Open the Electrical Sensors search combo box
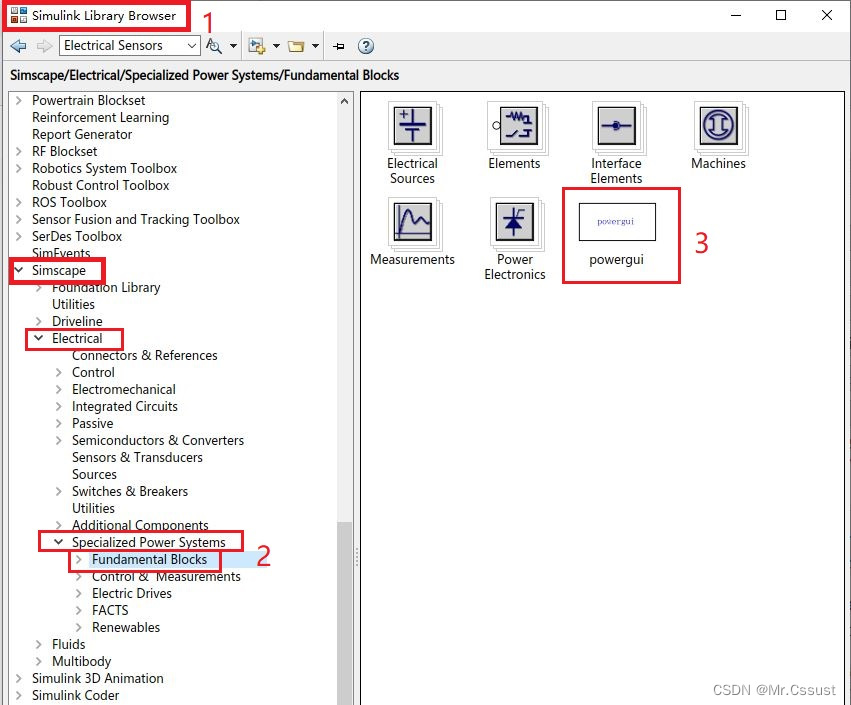 coord(130,46)
